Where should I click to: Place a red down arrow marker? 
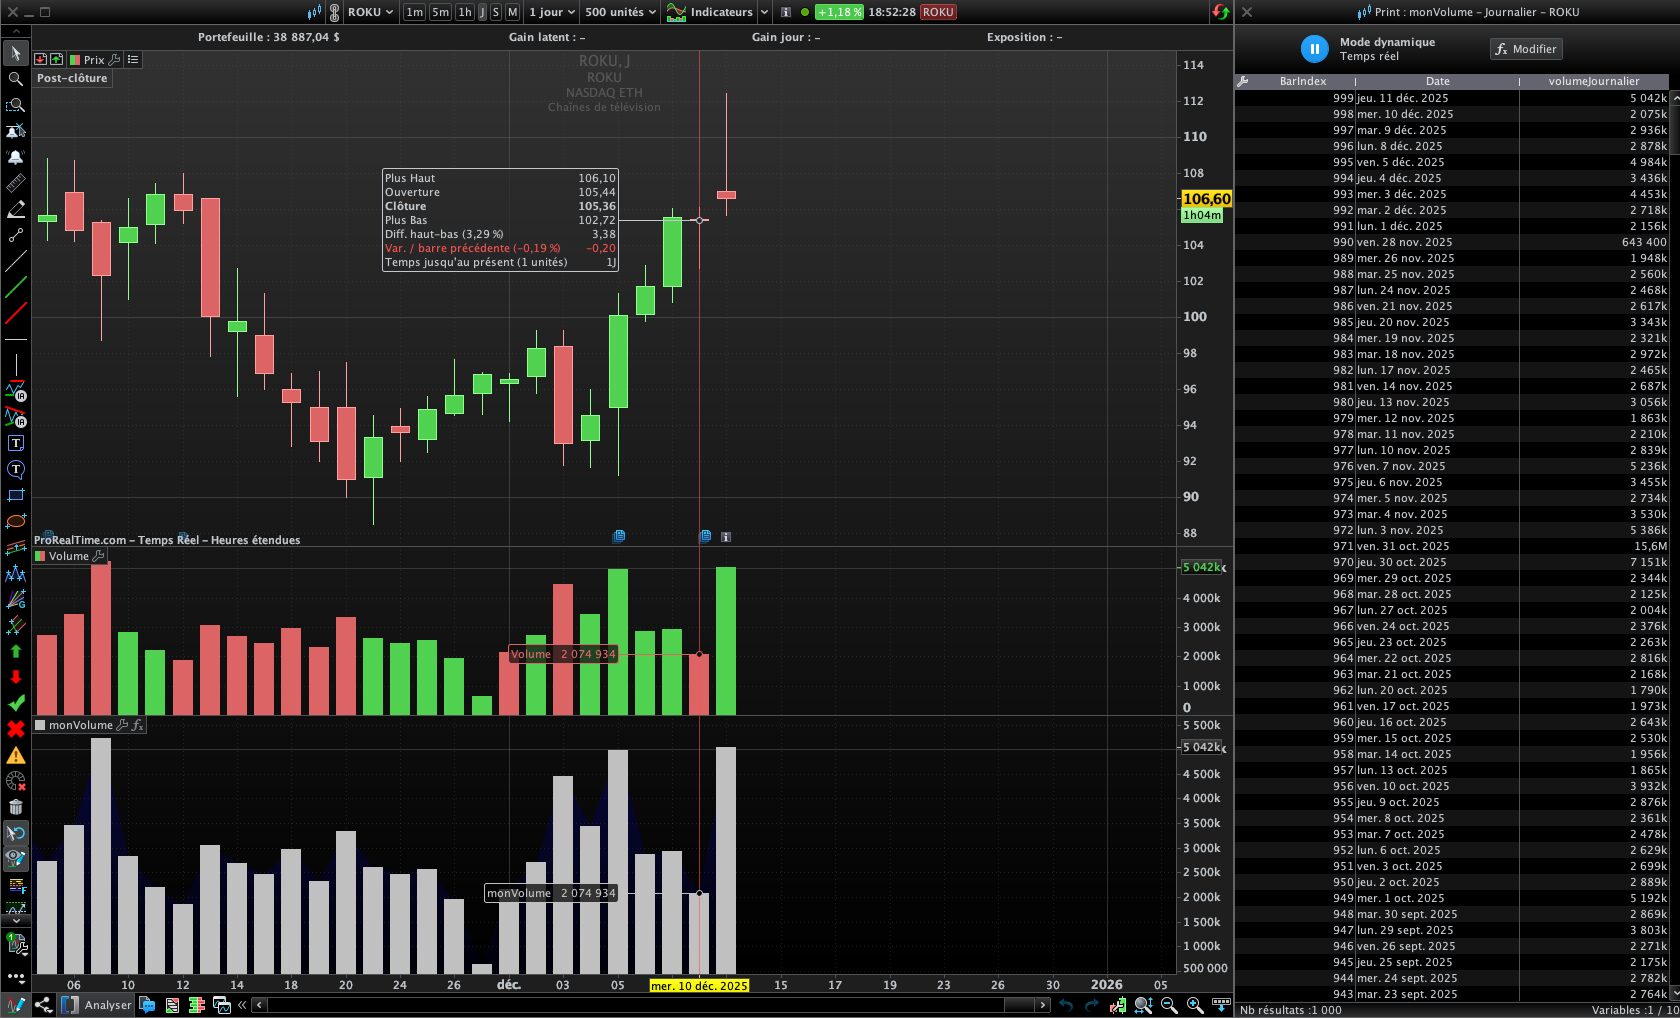pos(16,677)
